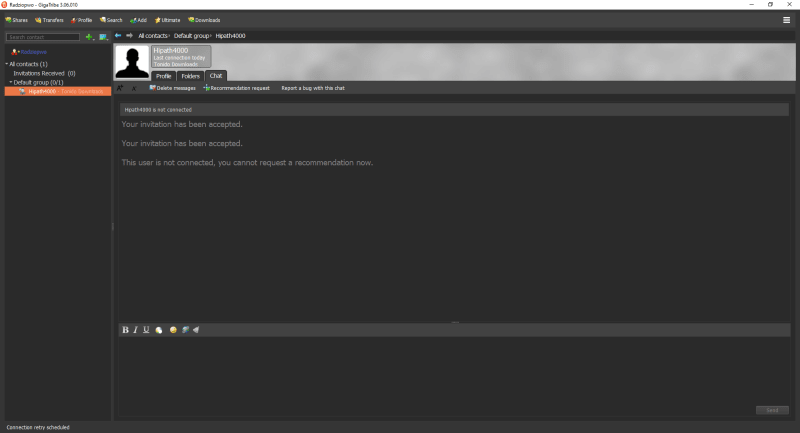The image size is (800, 433).
Task: Click the gray paper plane icon
Action: point(196,330)
